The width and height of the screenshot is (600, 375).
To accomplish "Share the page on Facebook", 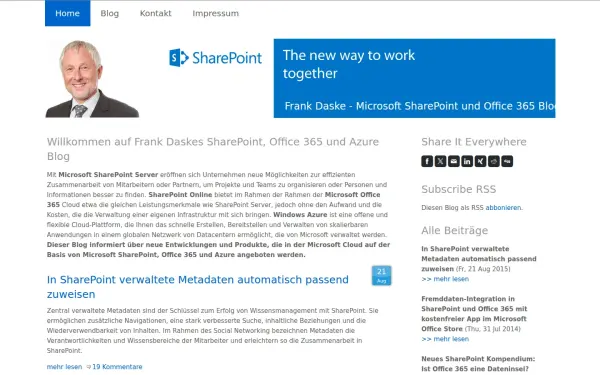I will coord(427,161).
